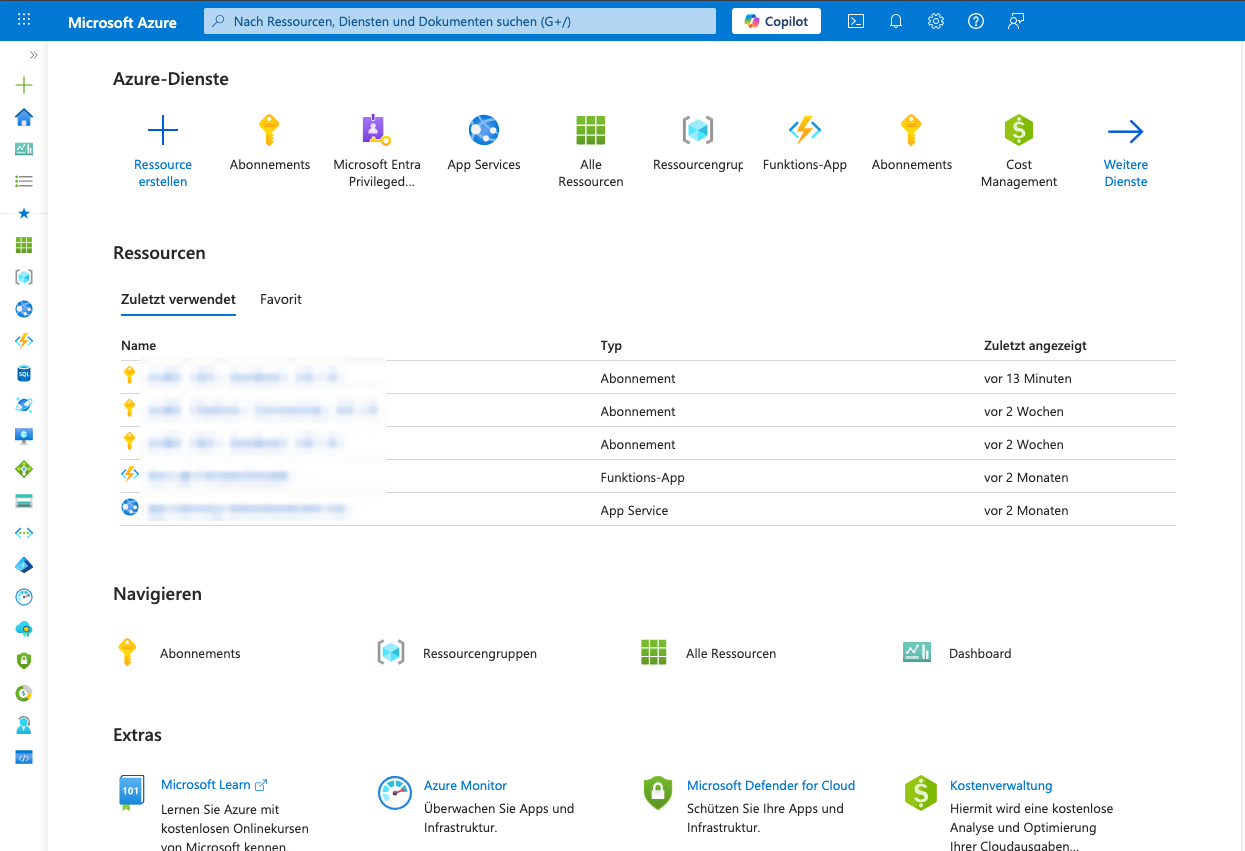This screenshot has width=1245, height=851.
Task: Select the Favorites star in the sidebar
Action: (x=24, y=213)
